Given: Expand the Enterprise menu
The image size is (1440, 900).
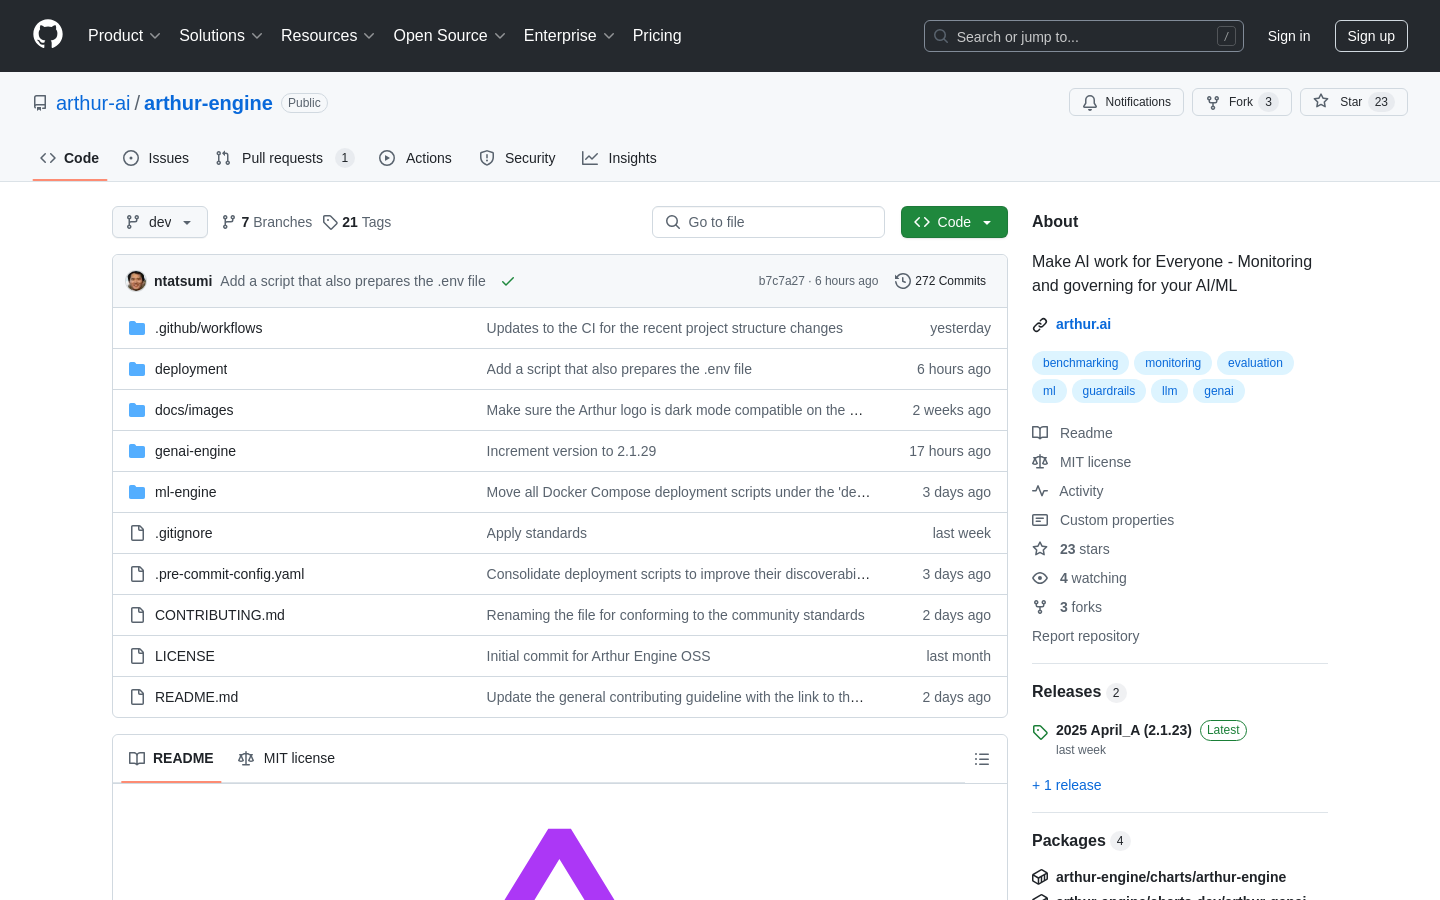Looking at the screenshot, I should (x=569, y=35).
